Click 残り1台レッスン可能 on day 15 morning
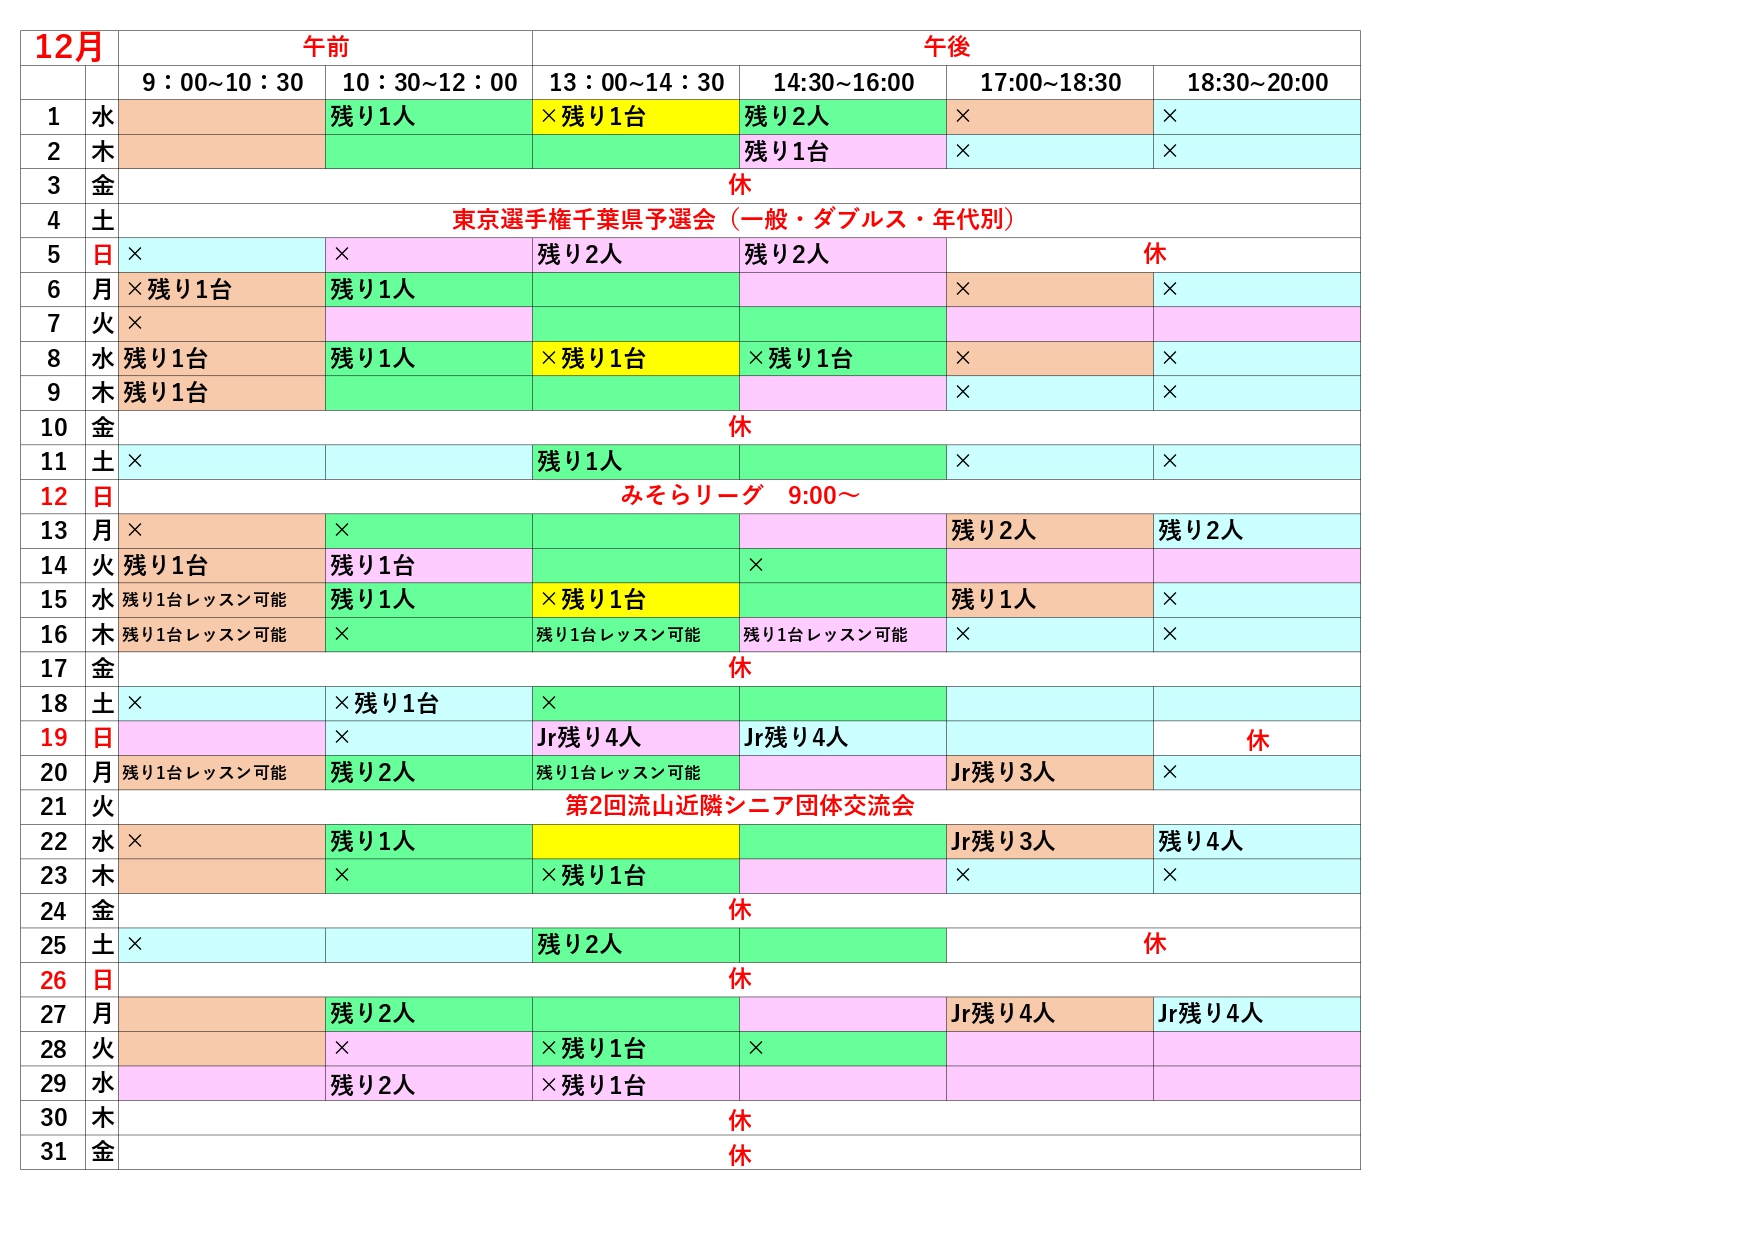Screen dimensions: 1754x1240 tap(205, 600)
